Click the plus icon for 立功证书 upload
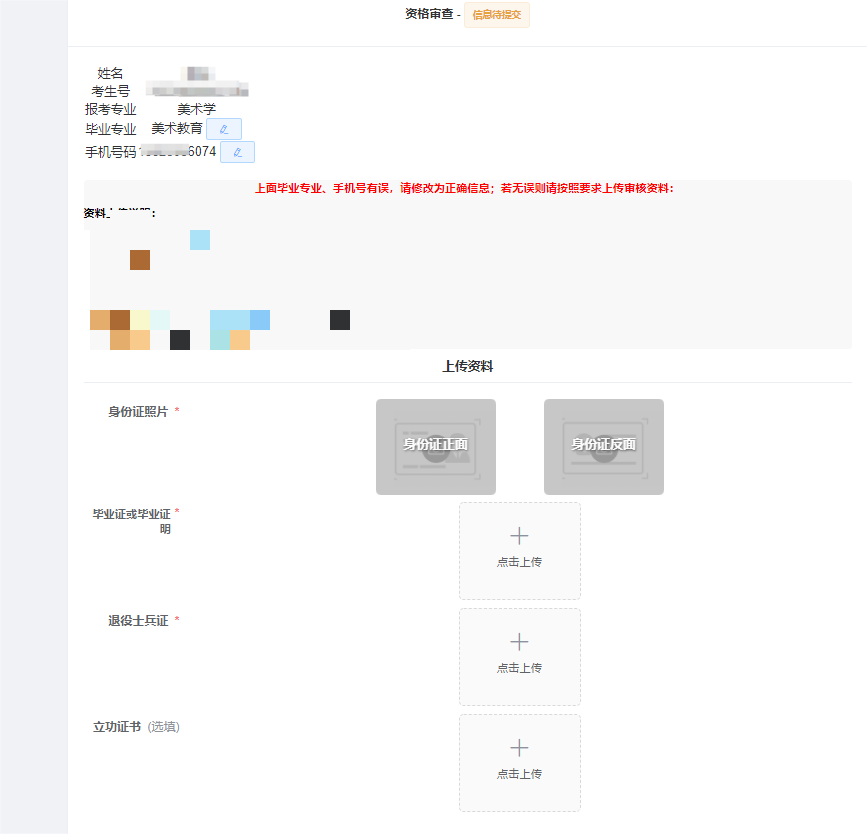The height and width of the screenshot is (834, 867). (x=519, y=749)
